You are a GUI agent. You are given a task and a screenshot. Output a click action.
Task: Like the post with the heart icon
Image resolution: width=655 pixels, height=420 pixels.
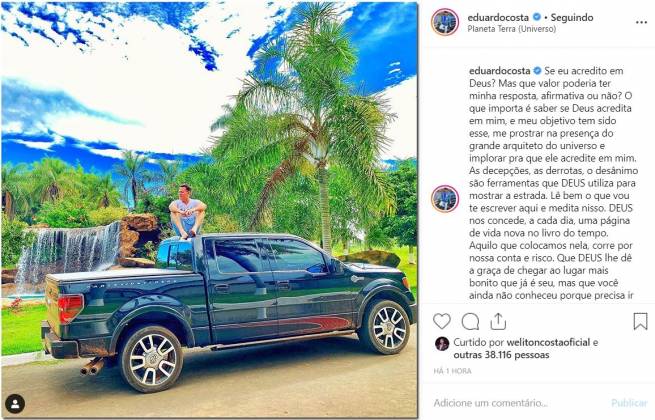pos(442,321)
